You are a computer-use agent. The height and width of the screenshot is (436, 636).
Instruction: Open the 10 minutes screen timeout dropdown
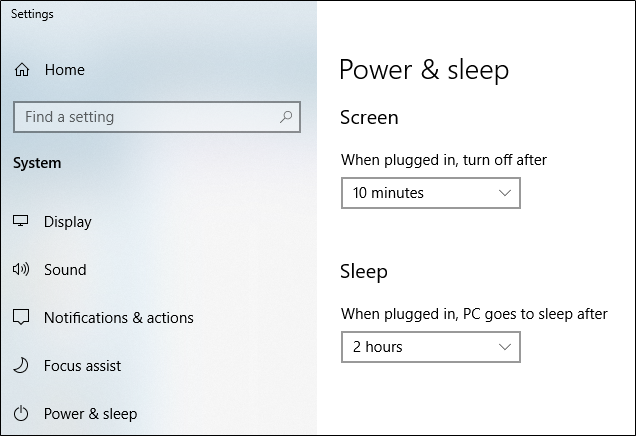click(x=431, y=193)
